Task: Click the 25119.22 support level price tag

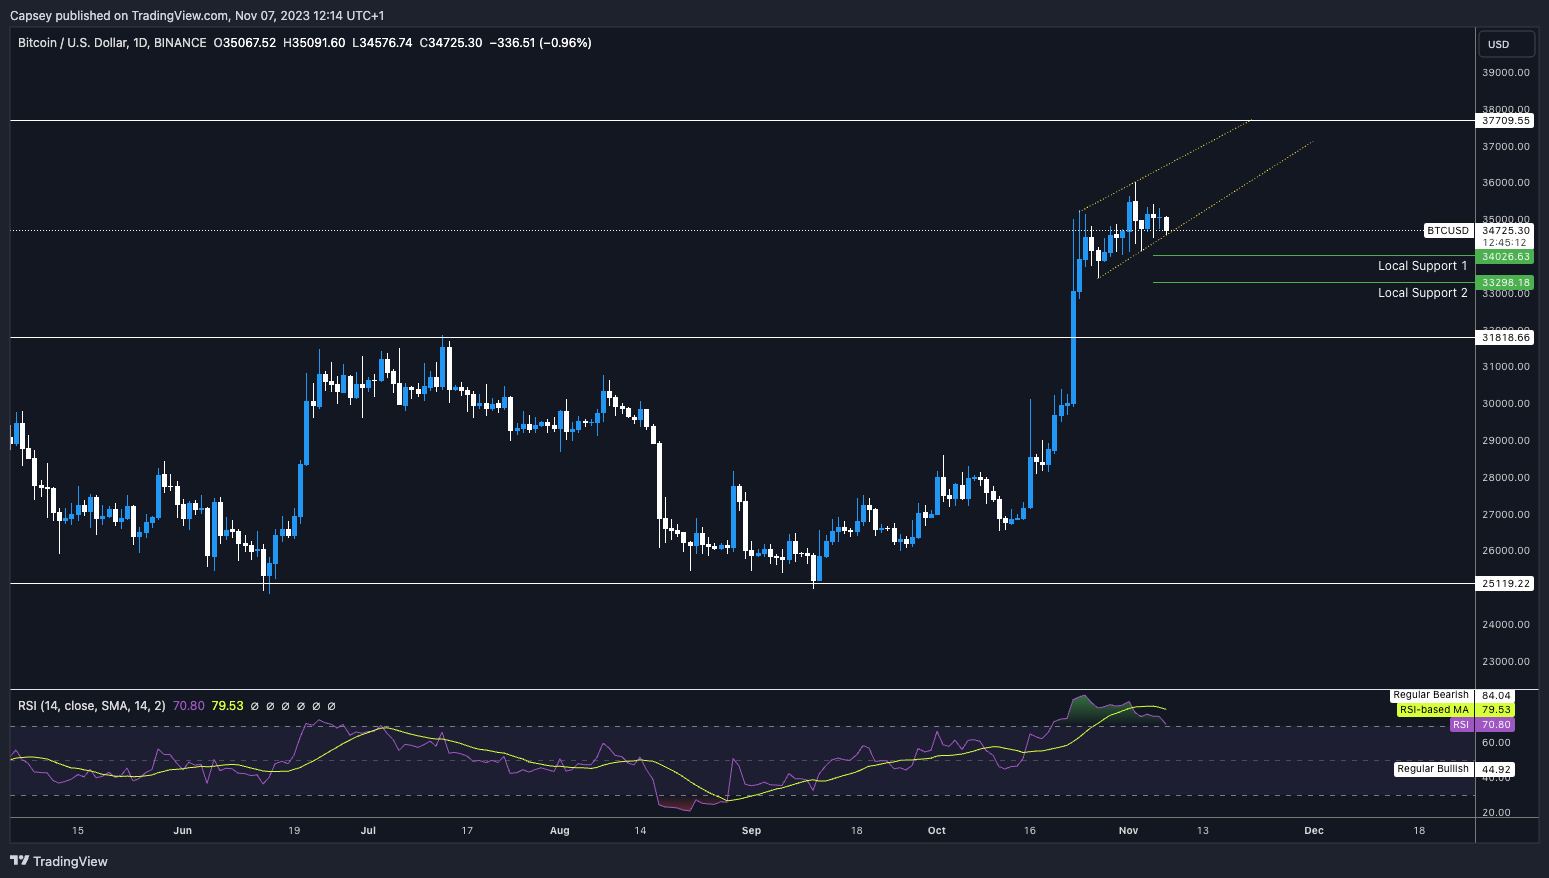Action: click(1506, 584)
